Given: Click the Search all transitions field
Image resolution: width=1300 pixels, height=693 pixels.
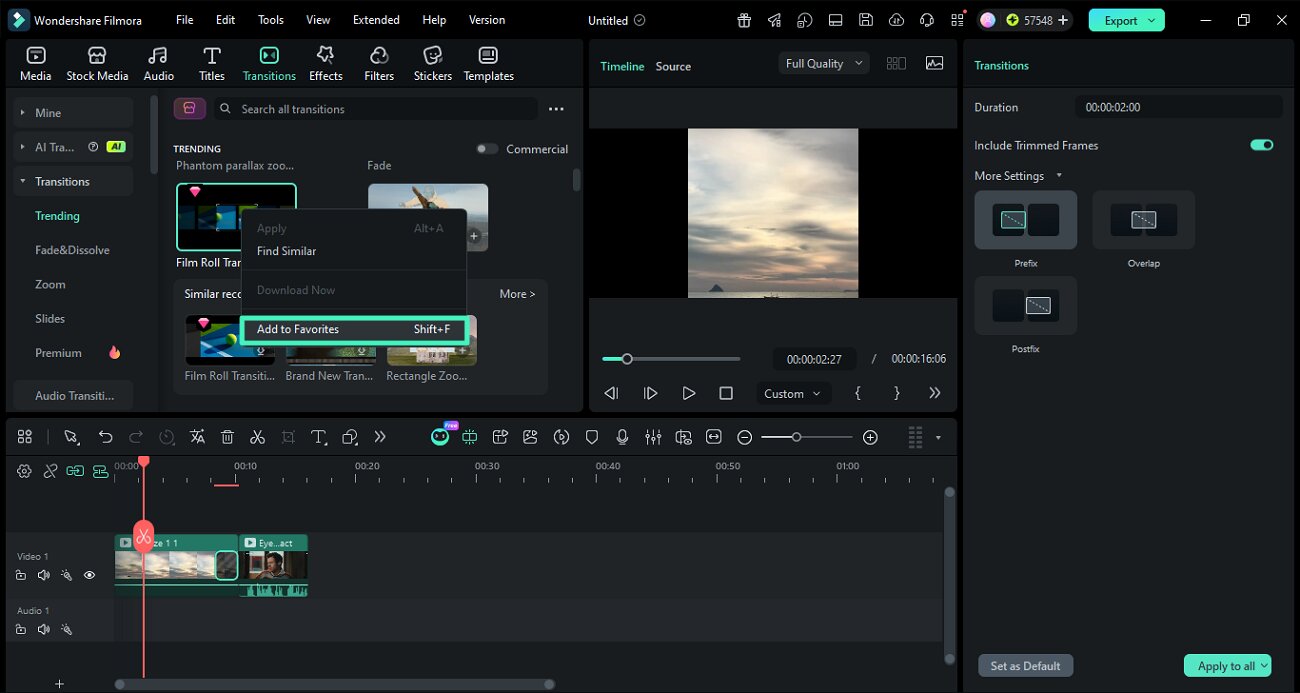Looking at the screenshot, I should [376, 109].
